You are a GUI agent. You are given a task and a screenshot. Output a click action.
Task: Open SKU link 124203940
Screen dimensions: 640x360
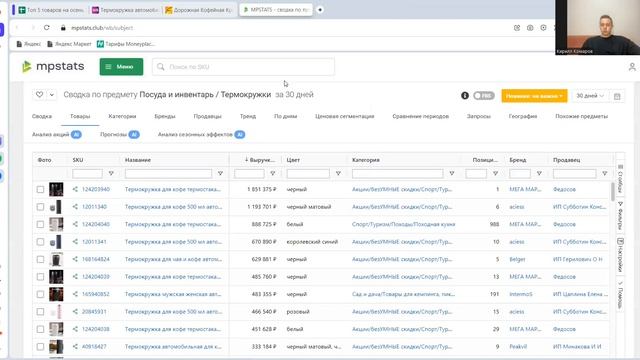point(96,189)
